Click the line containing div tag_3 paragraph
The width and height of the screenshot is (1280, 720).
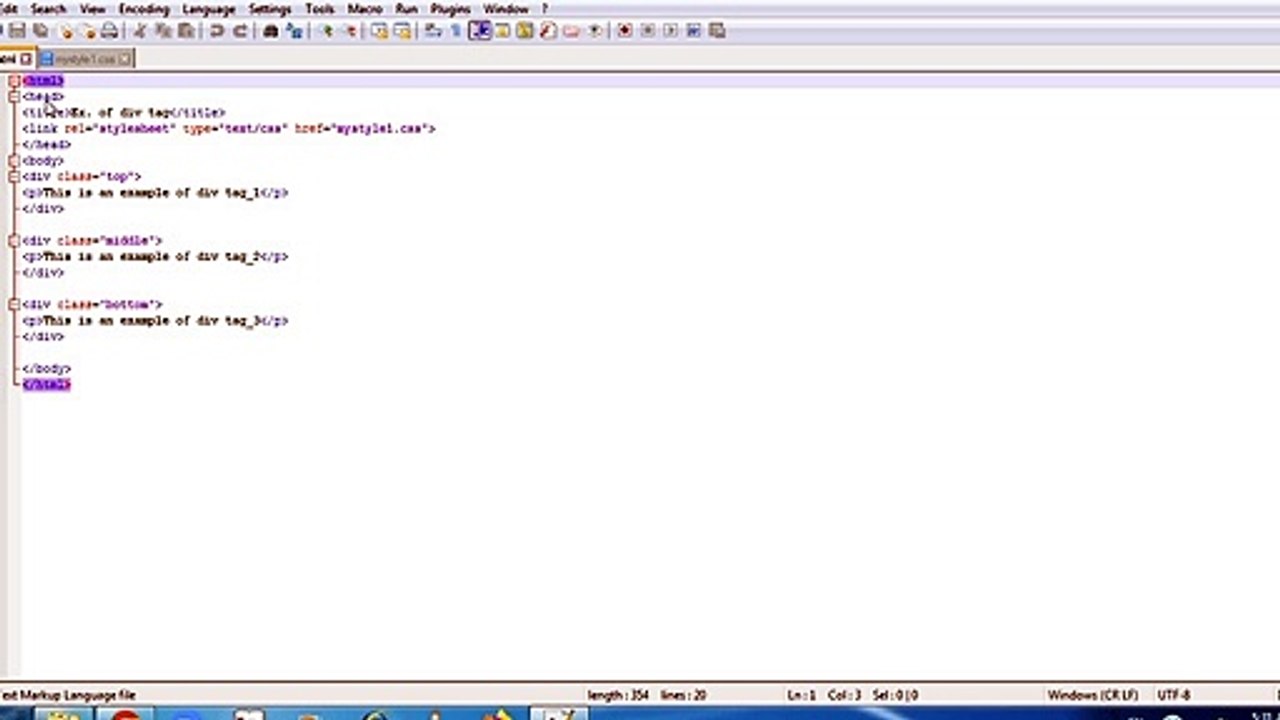tap(155, 321)
